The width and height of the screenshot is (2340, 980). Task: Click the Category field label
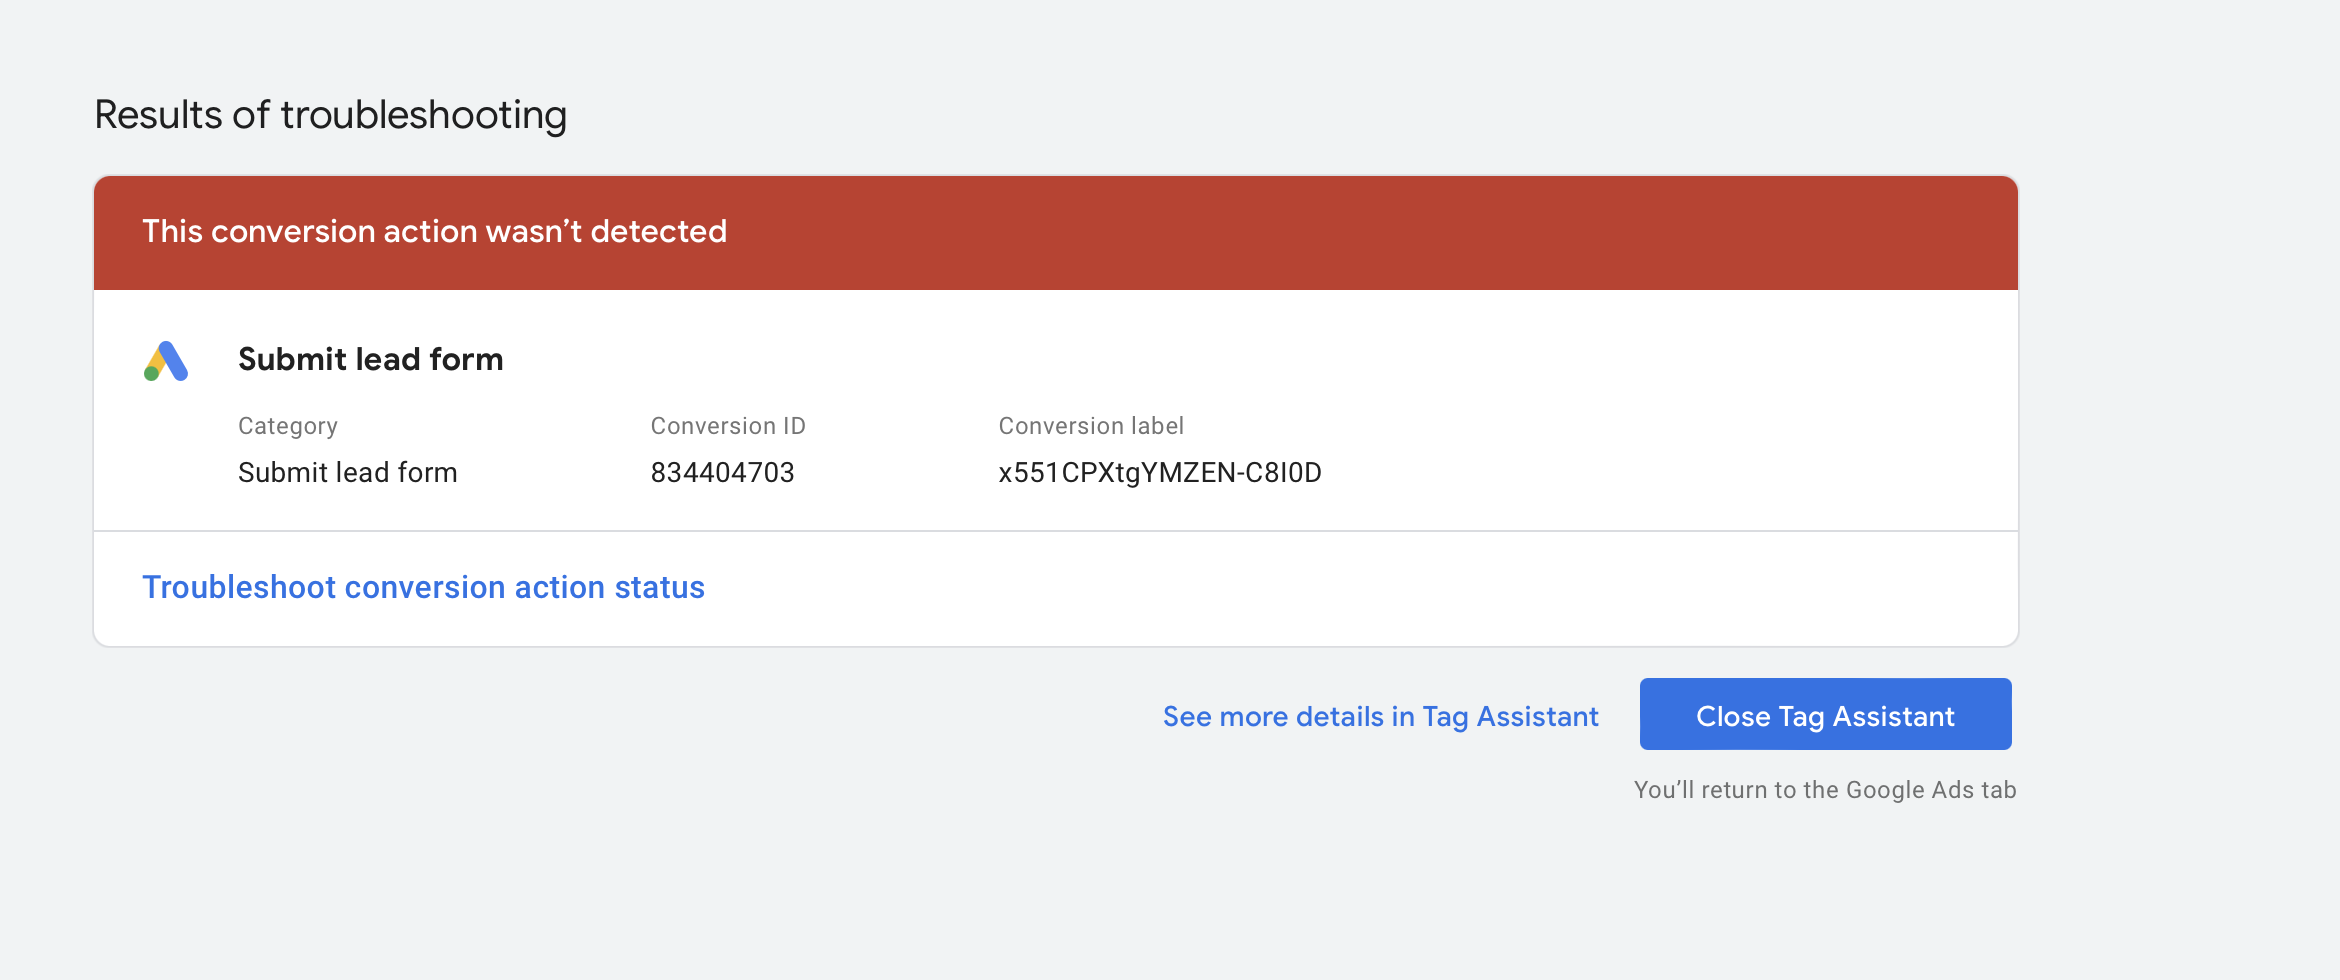point(288,426)
